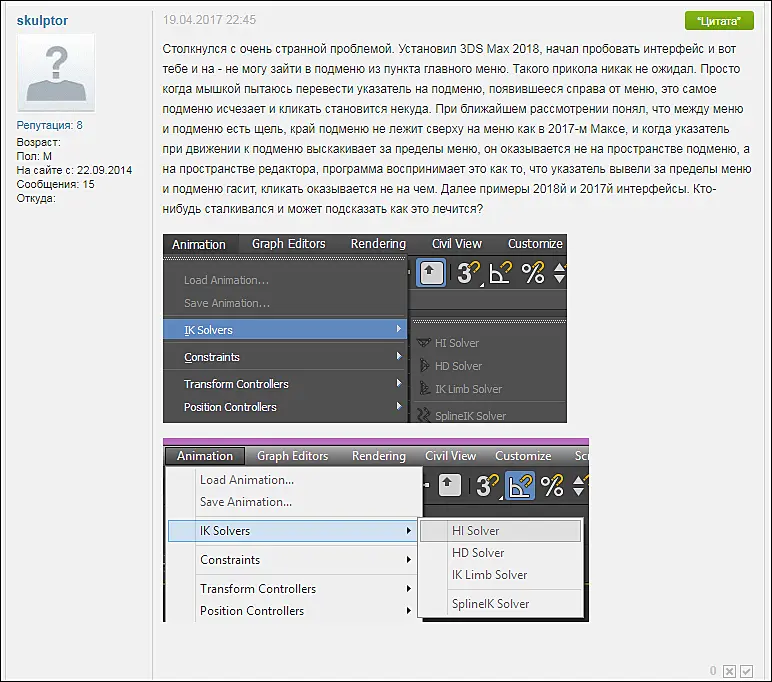Select IK Solvers entry in light menu
Image resolution: width=772 pixels, height=682 pixels.
coord(293,531)
